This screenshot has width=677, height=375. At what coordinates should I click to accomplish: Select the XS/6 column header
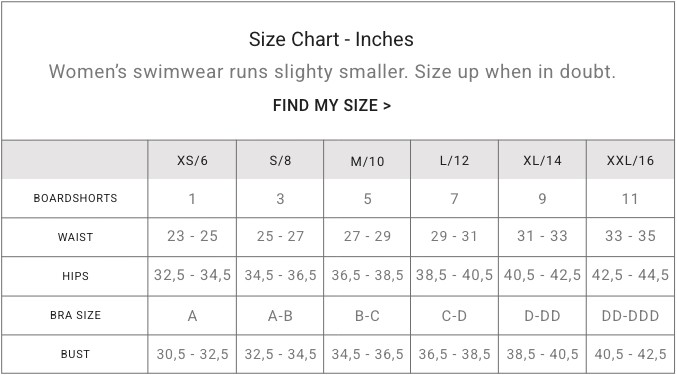pos(192,161)
